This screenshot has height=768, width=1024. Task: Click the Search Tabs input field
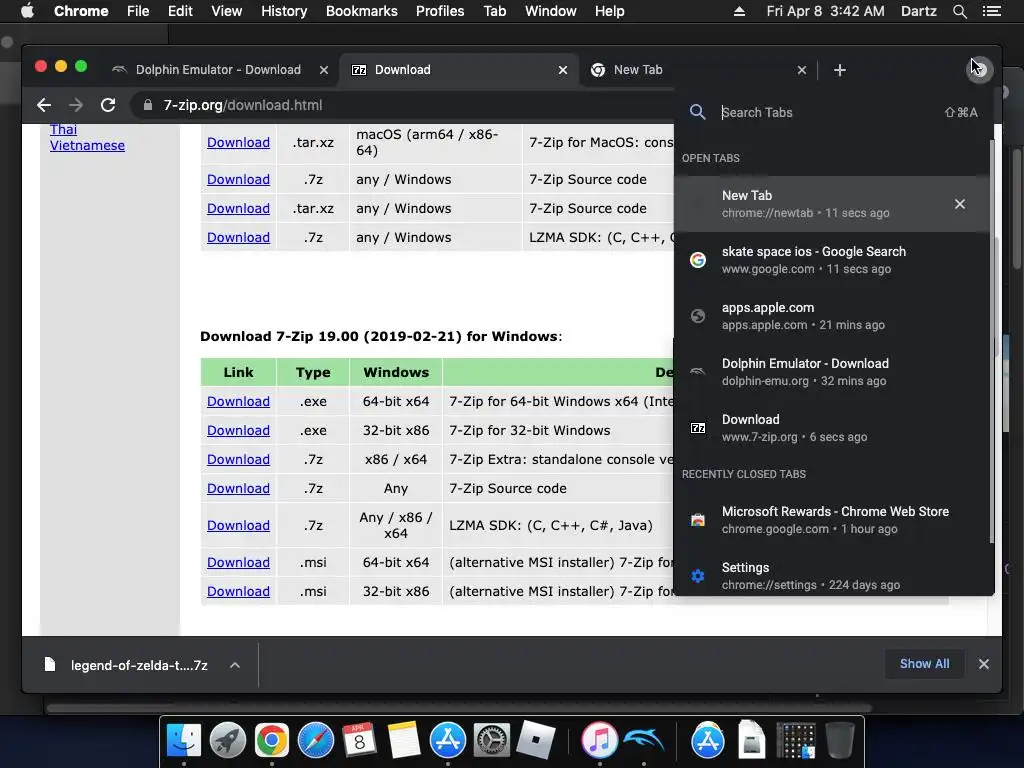pyautogui.click(x=829, y=112)
